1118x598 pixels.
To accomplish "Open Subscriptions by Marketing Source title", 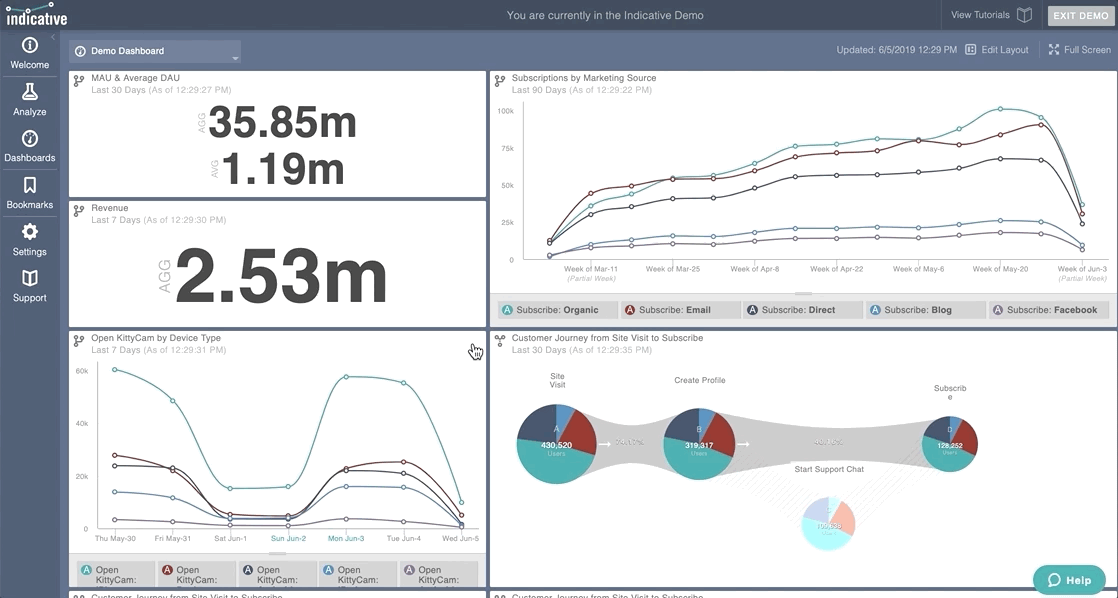I will (x=584, y=78).
